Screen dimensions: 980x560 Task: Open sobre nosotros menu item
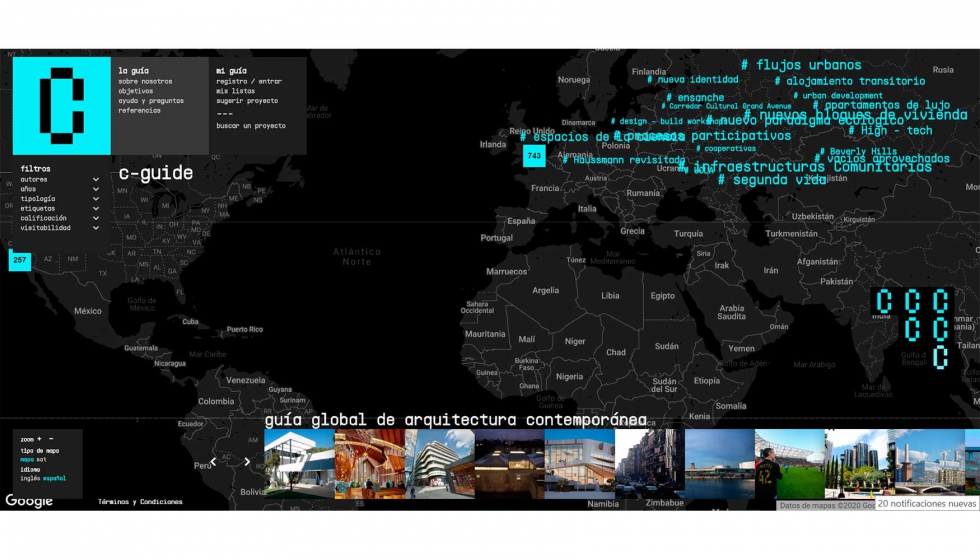coord(145,81)
